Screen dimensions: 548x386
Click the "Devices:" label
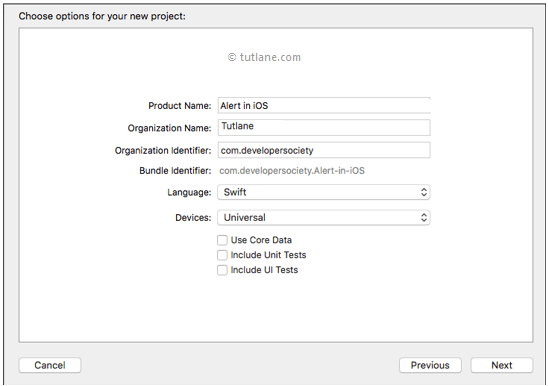tap(193, 218)
